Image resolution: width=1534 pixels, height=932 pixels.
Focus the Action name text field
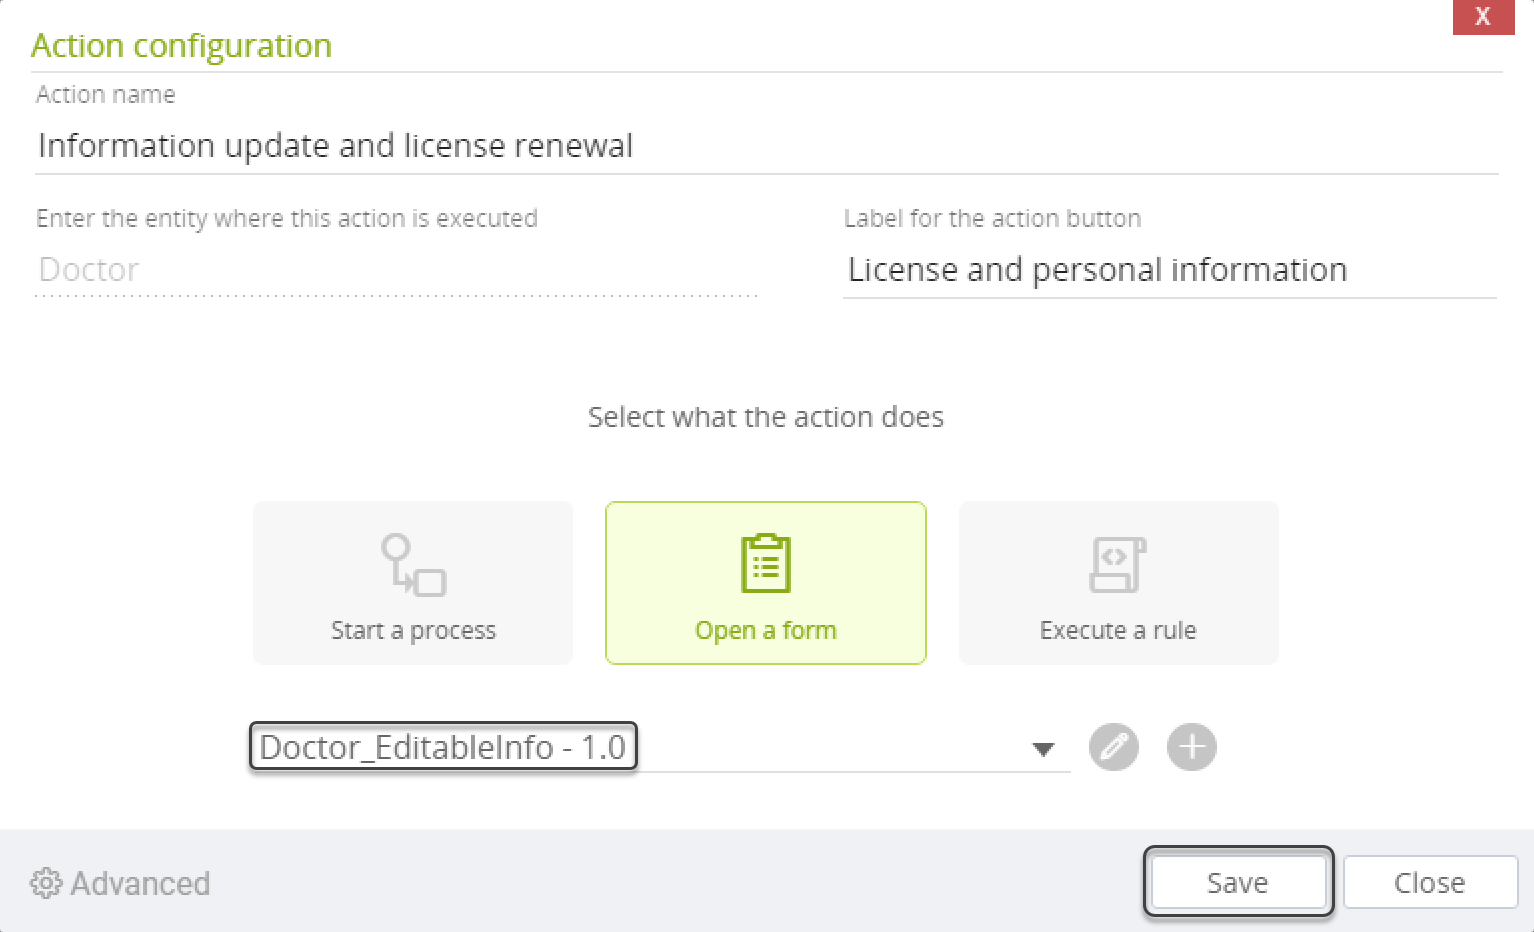tap(766, 146)
